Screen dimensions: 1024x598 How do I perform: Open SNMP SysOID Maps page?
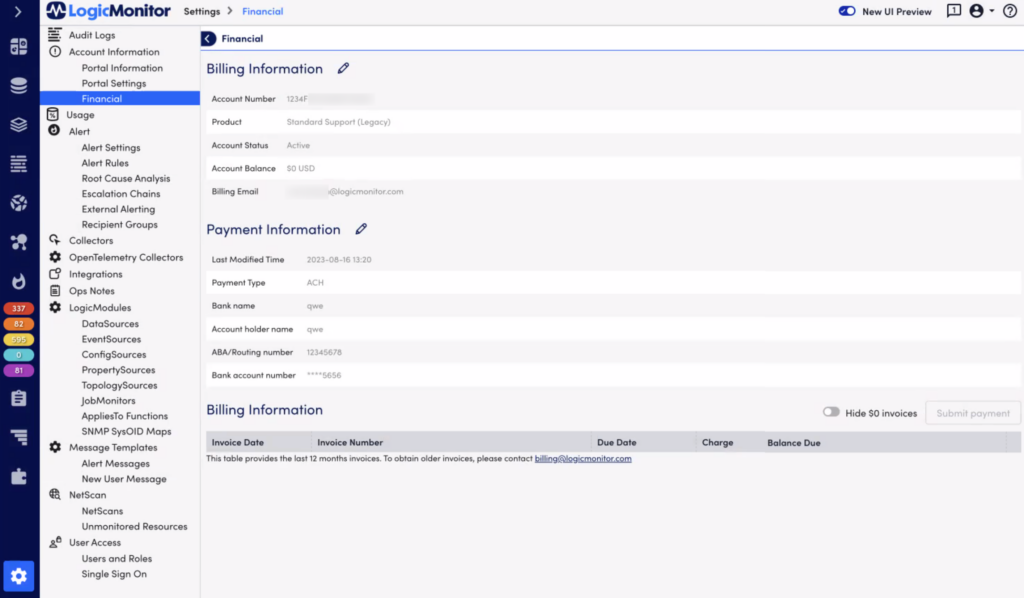[126, 432]
